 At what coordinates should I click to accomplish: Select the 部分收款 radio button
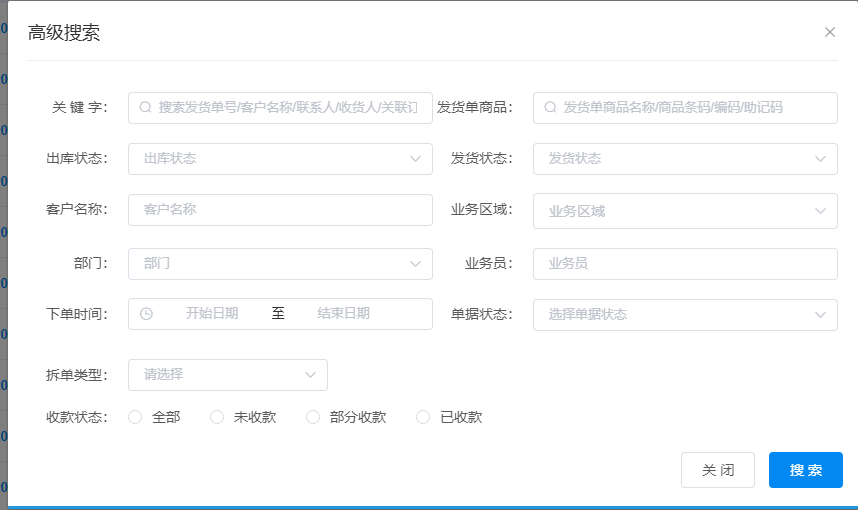click(313, 417)
